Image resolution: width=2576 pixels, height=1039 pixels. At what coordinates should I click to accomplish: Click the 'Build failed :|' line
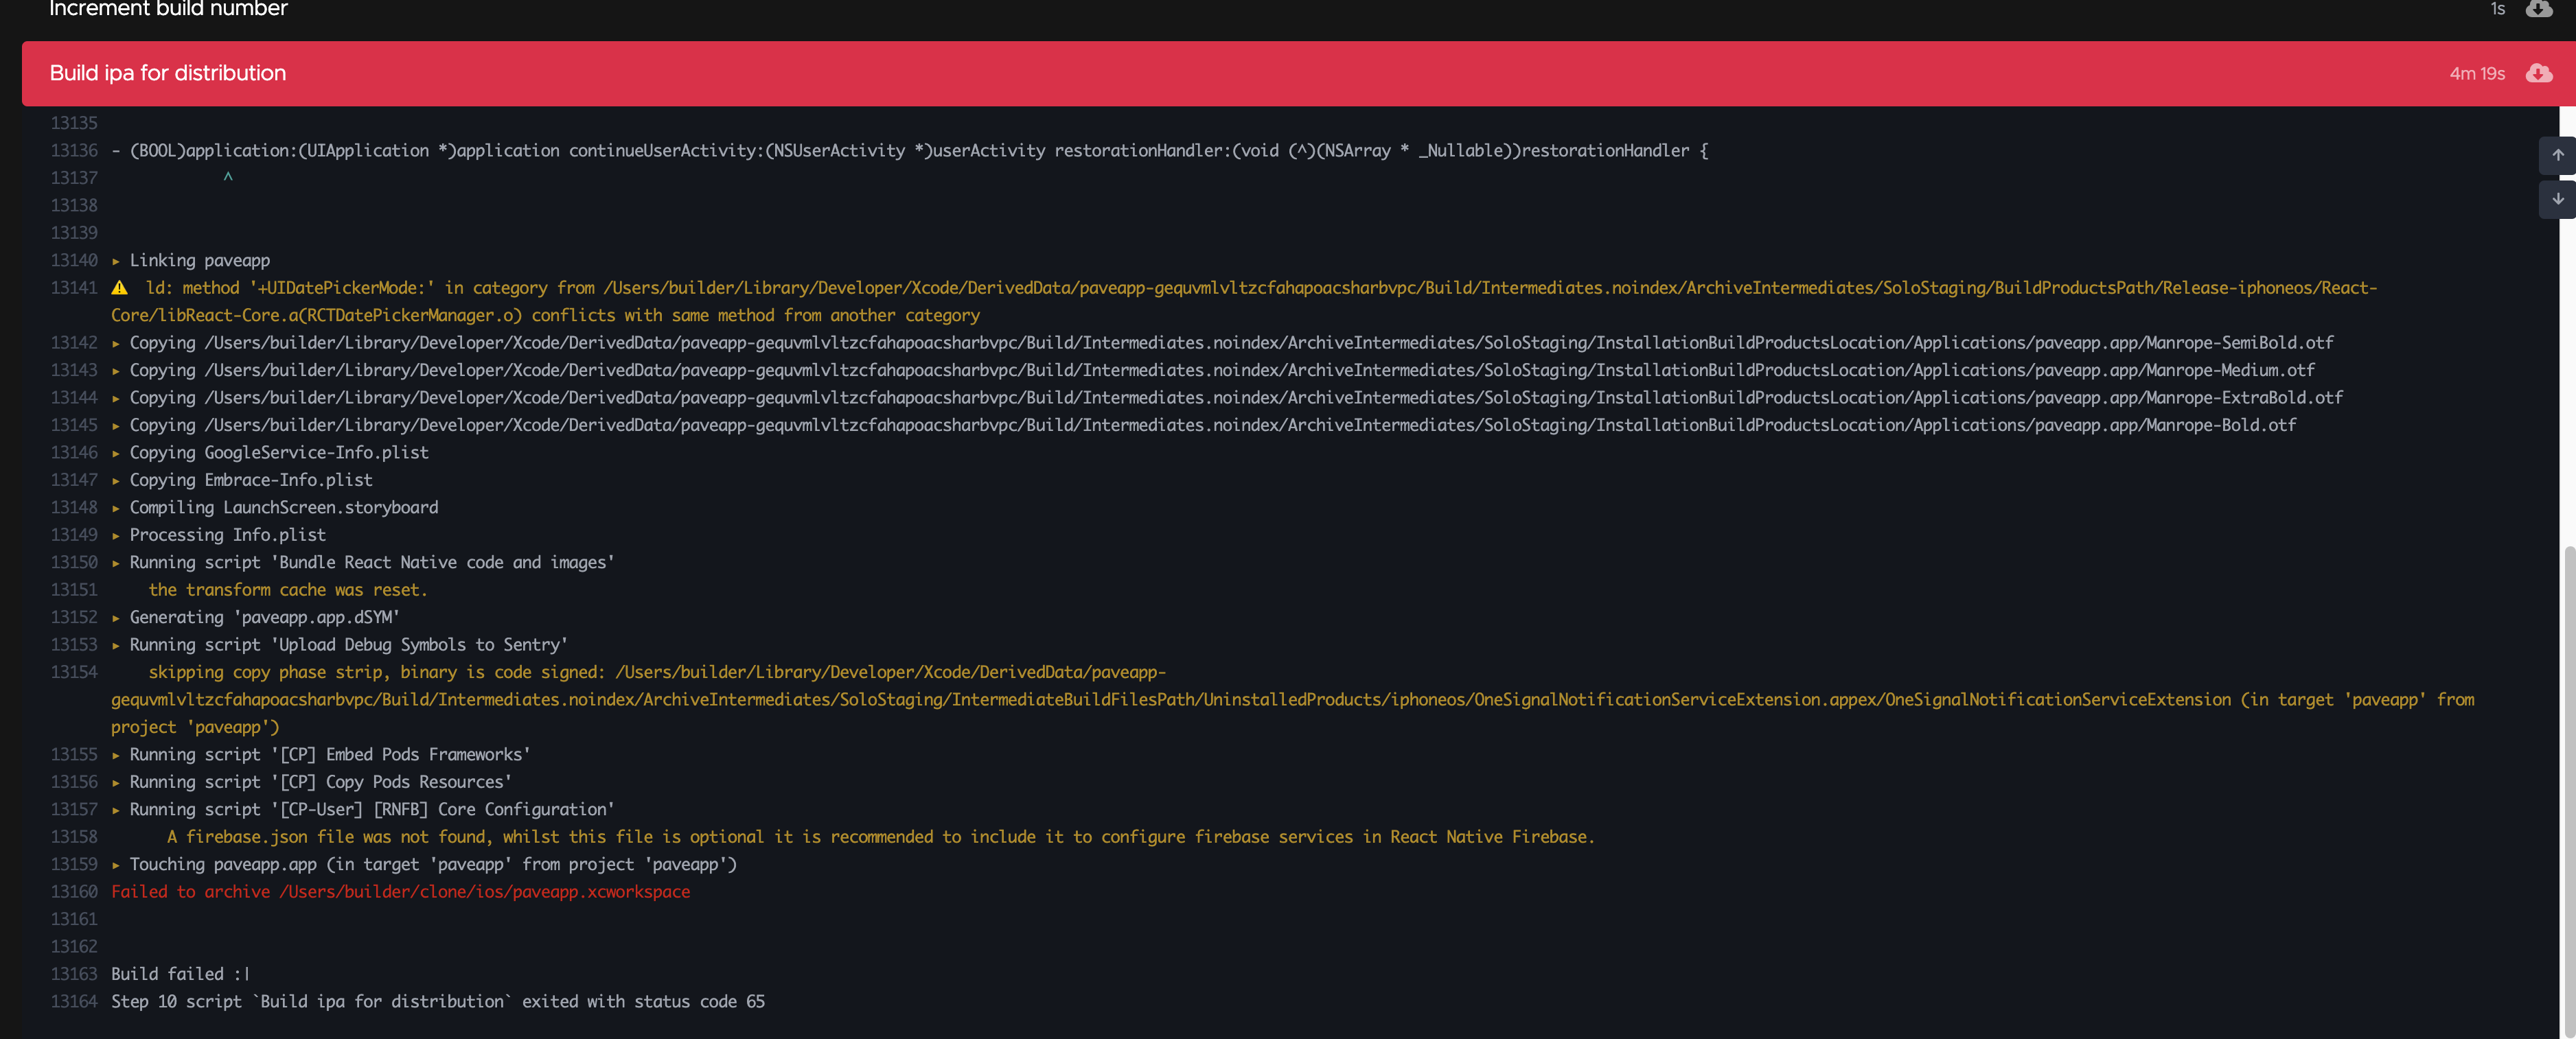tap(180, 974)
